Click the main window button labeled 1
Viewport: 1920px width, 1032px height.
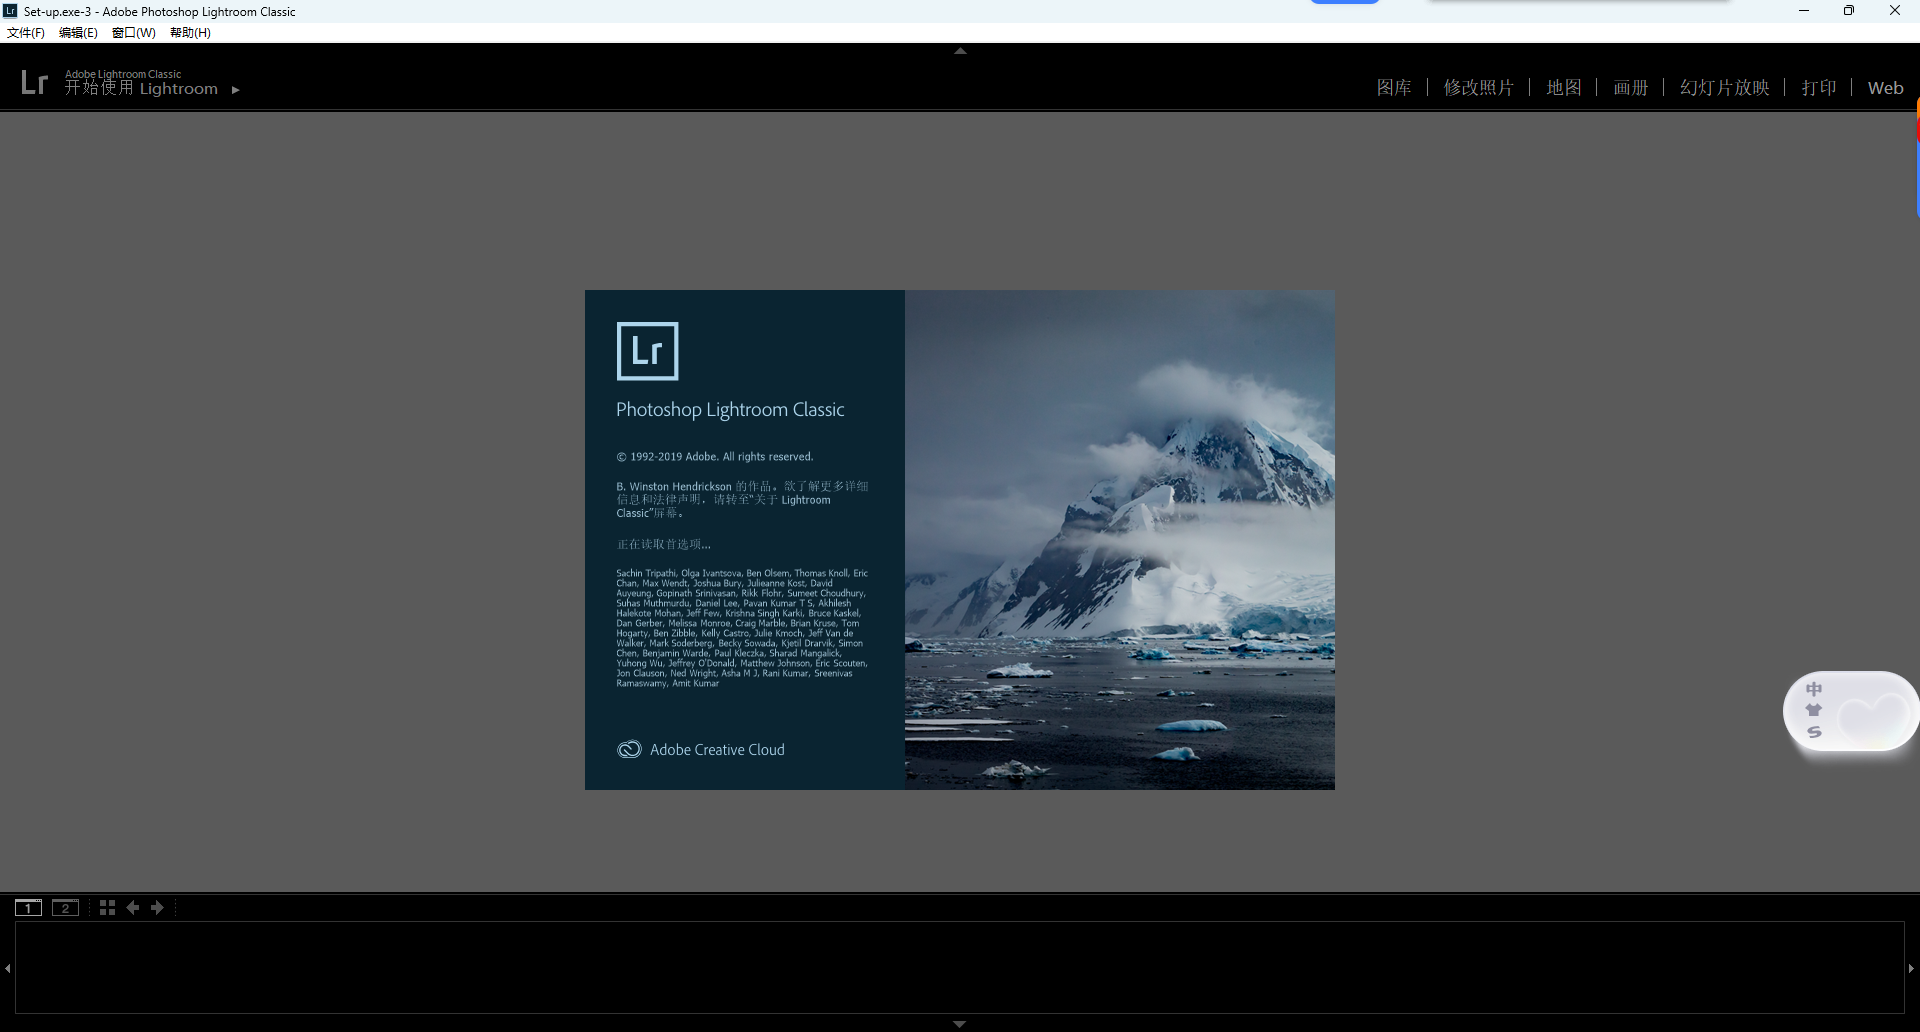point(28,907)
